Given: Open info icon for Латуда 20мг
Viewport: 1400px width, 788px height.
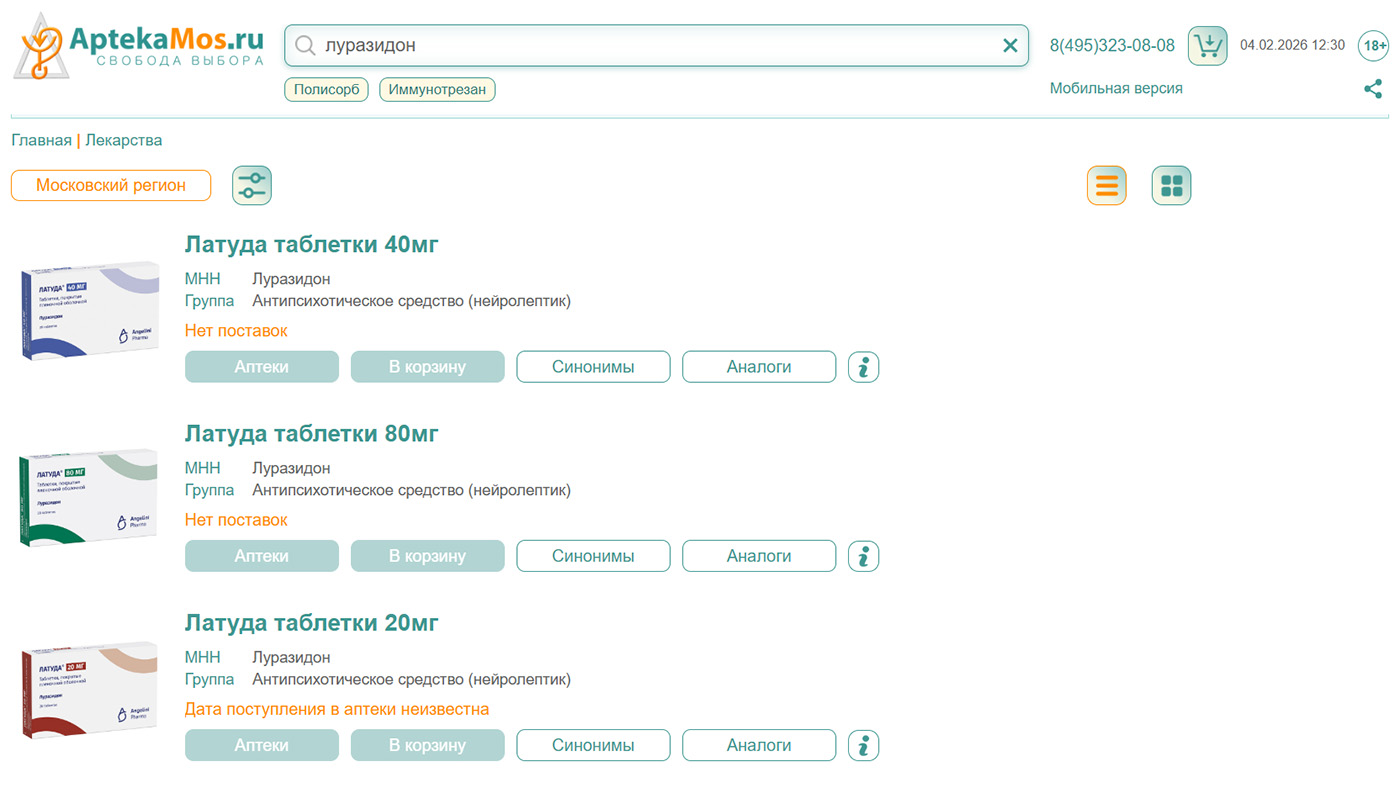Looking at the screenshot, I should 863,746.
